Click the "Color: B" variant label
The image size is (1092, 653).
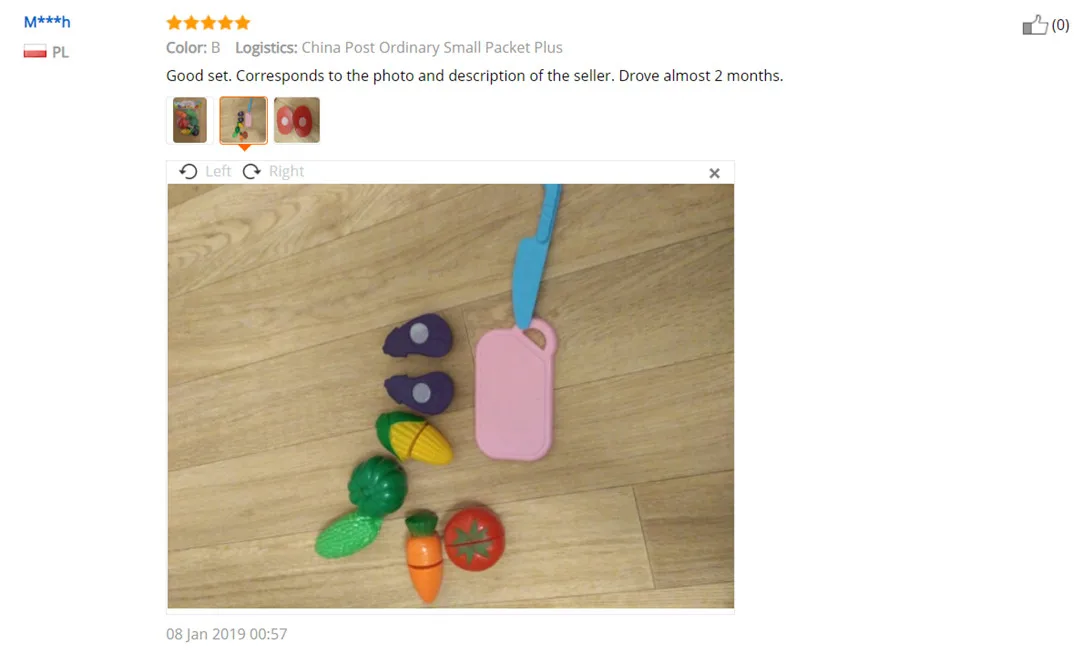coord(193,48)
